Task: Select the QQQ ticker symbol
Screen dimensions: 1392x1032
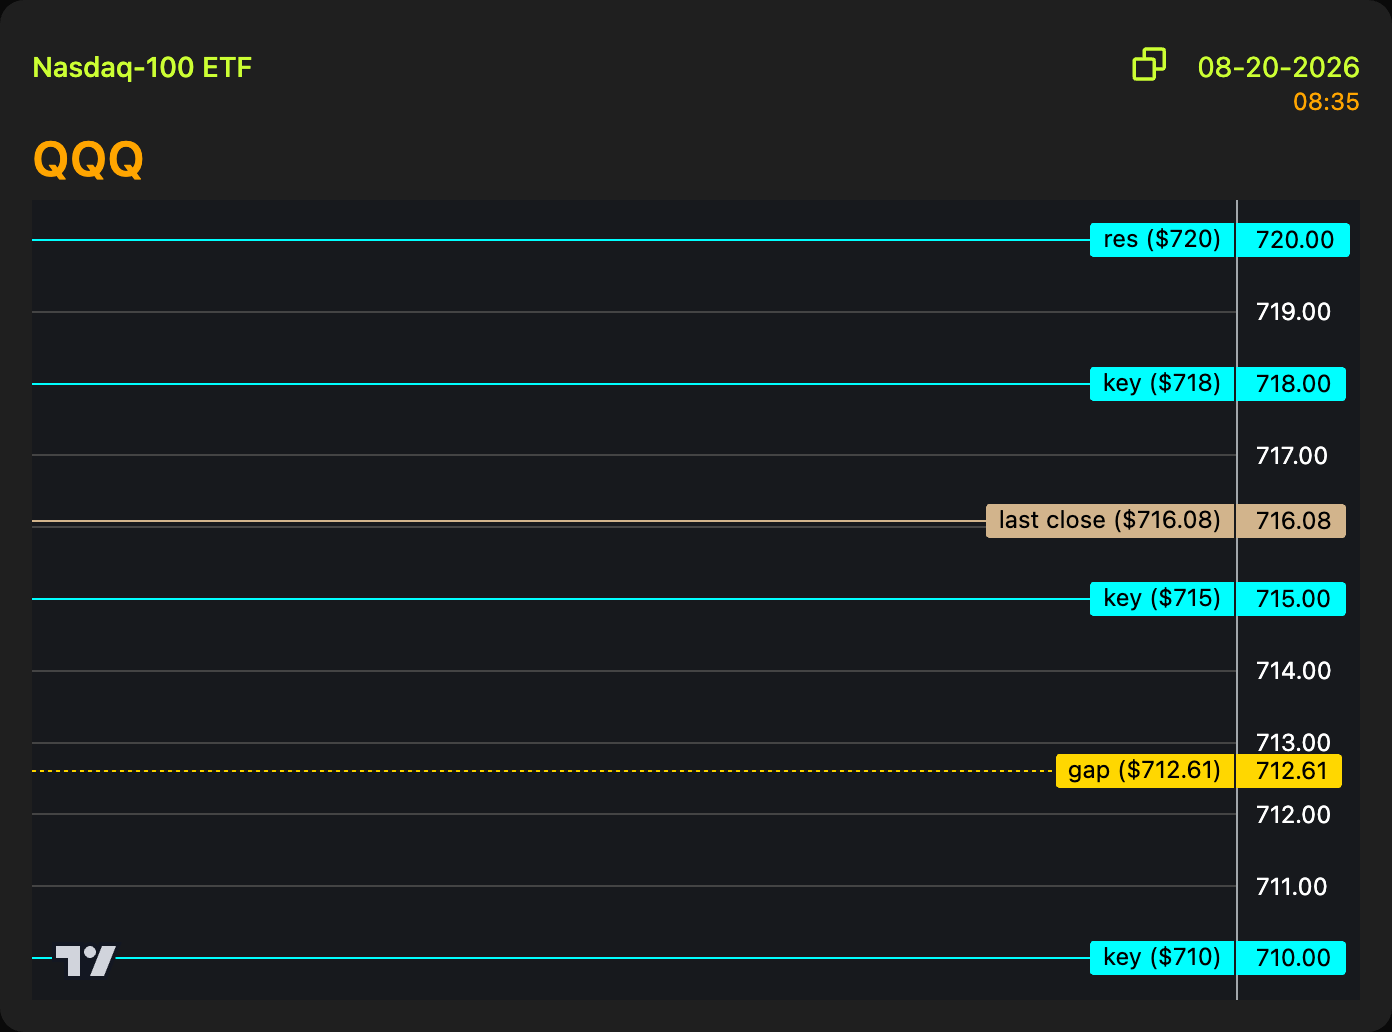Action: [x=88, y=159]
